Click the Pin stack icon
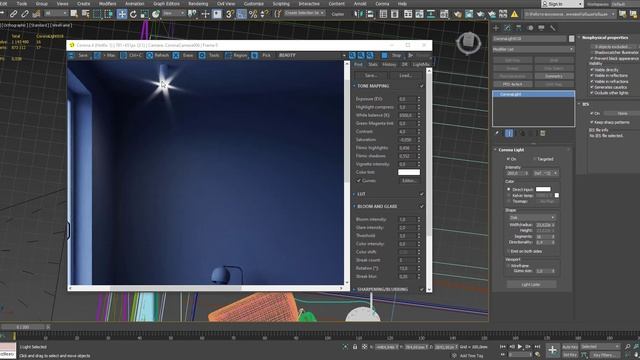 [497, 133]
